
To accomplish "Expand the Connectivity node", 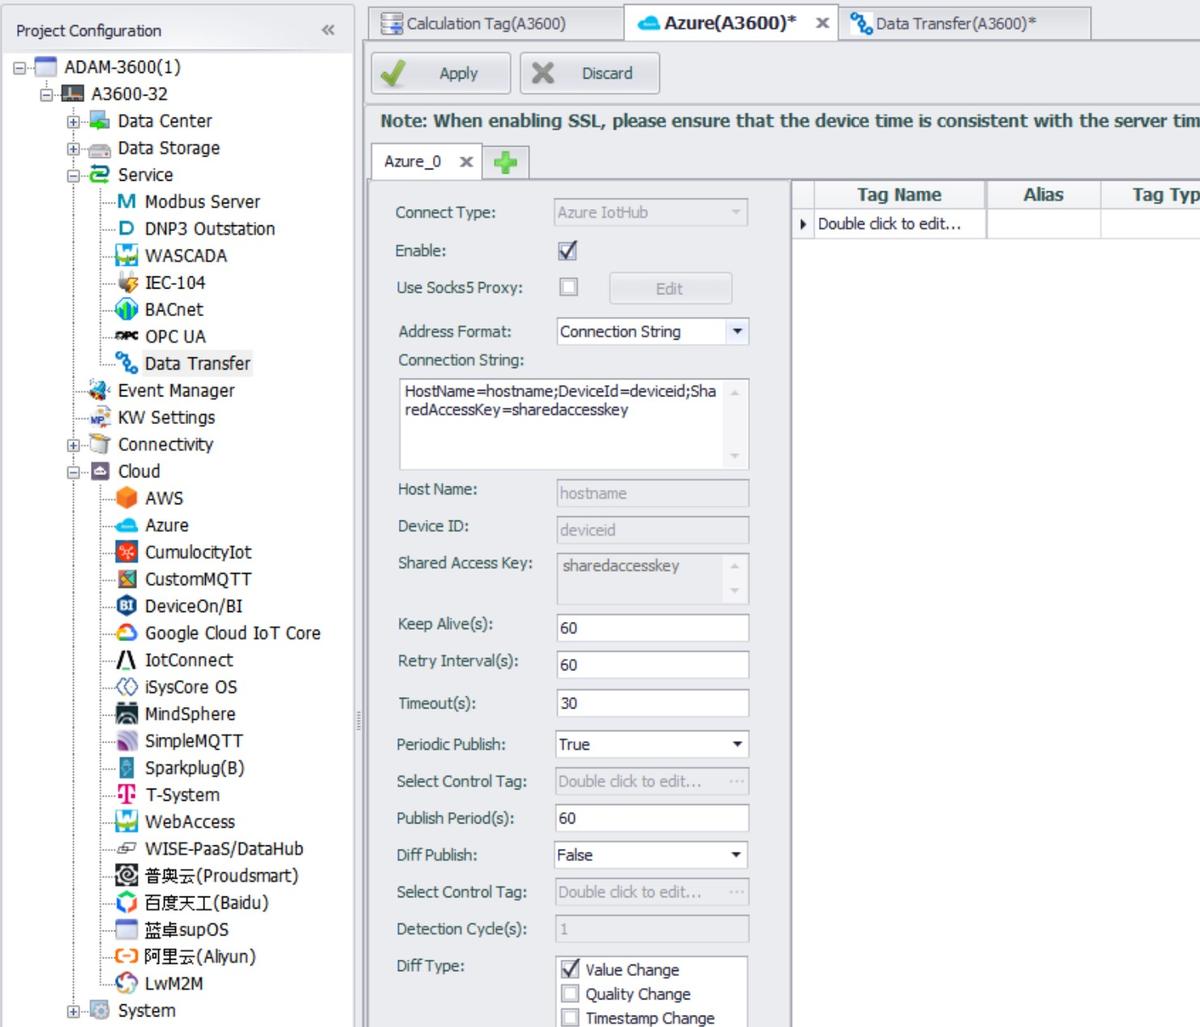I will click(73, 445).
